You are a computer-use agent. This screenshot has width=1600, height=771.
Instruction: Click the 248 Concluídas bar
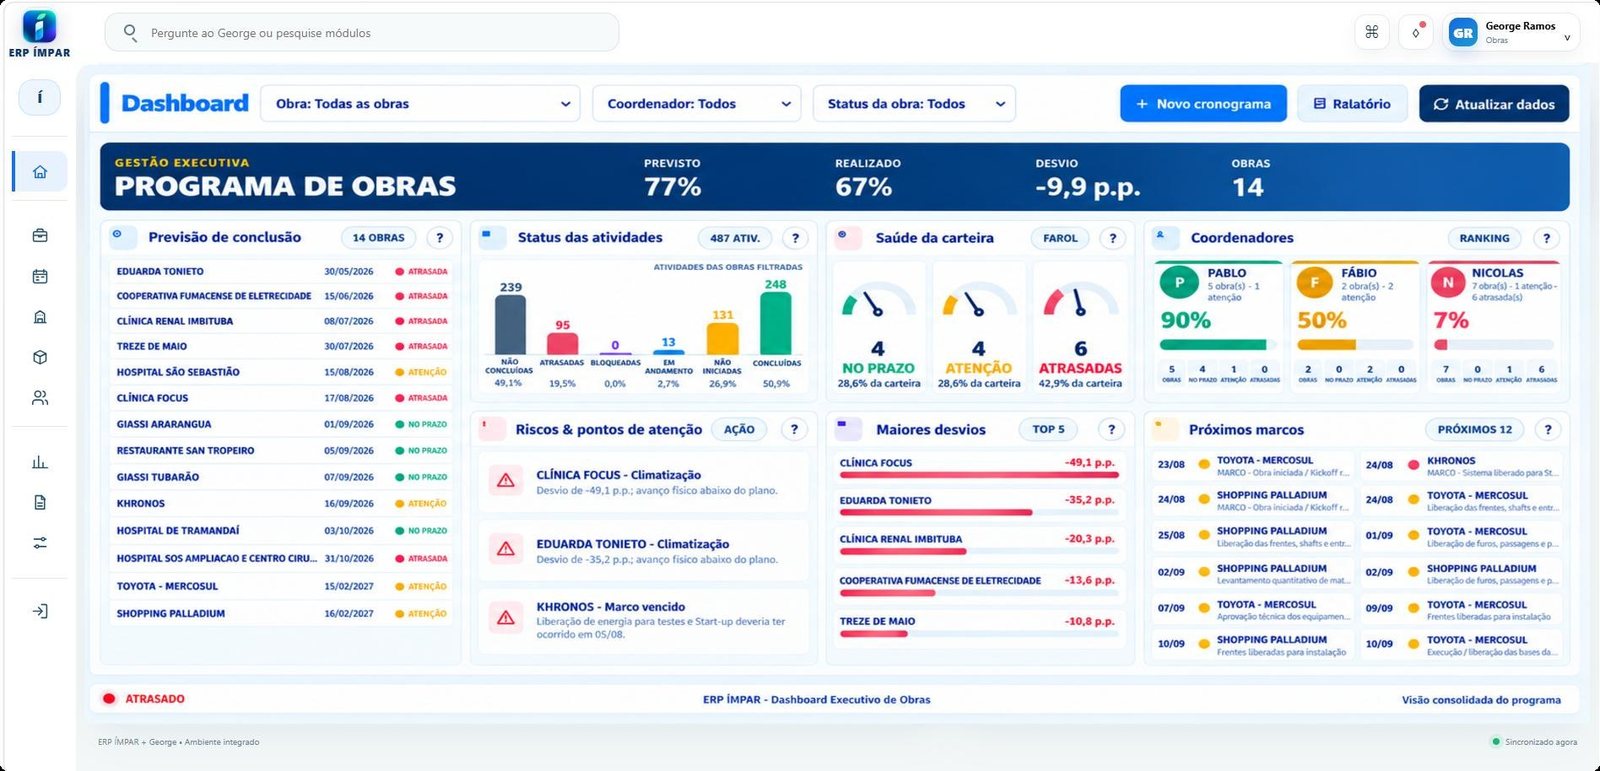point(775,323)
